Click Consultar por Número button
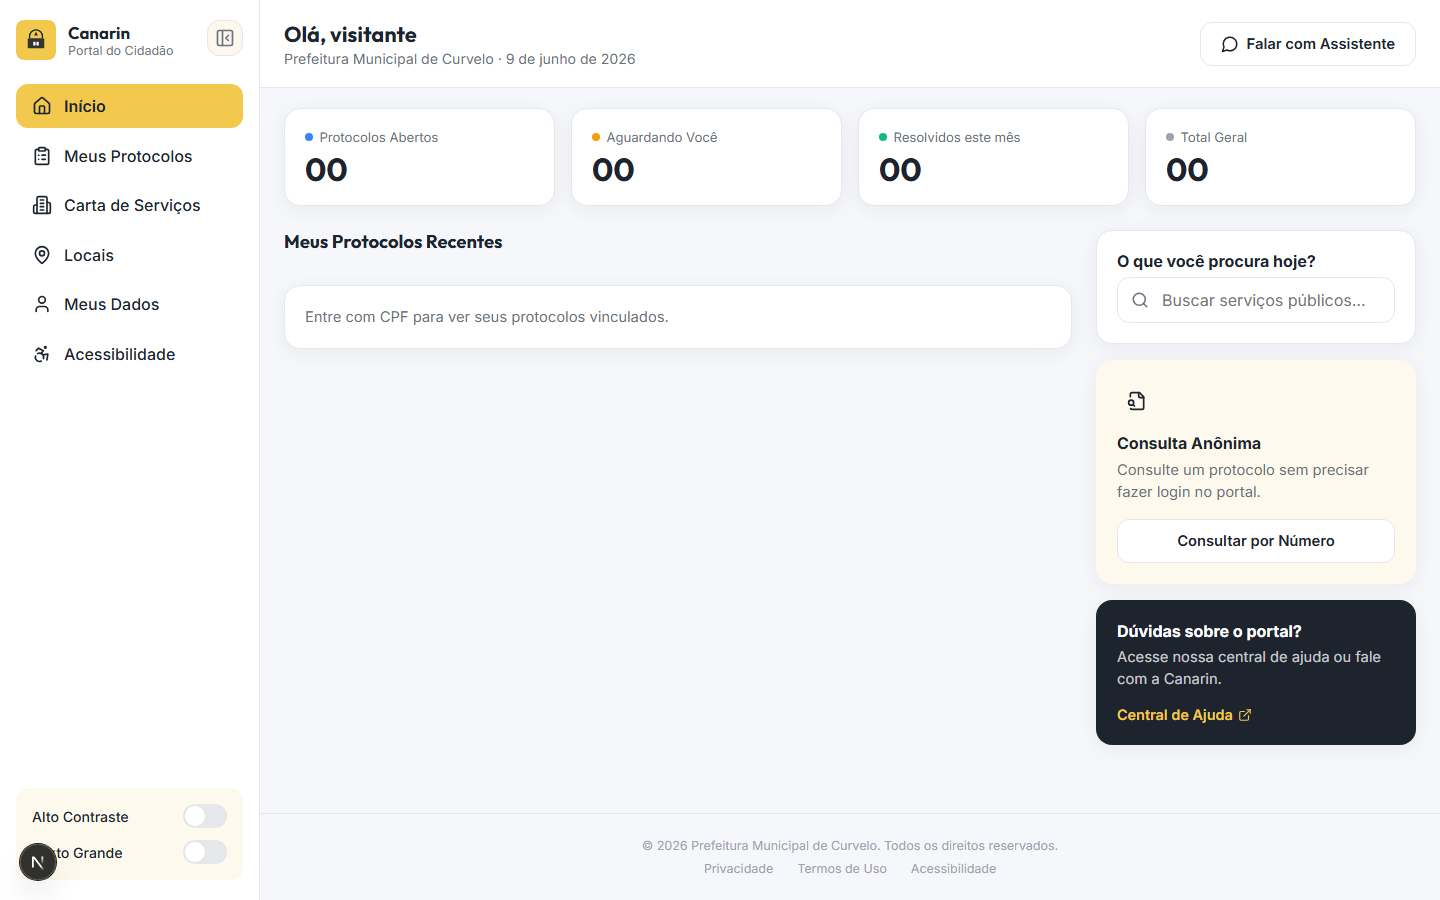 coord(1256,541)
